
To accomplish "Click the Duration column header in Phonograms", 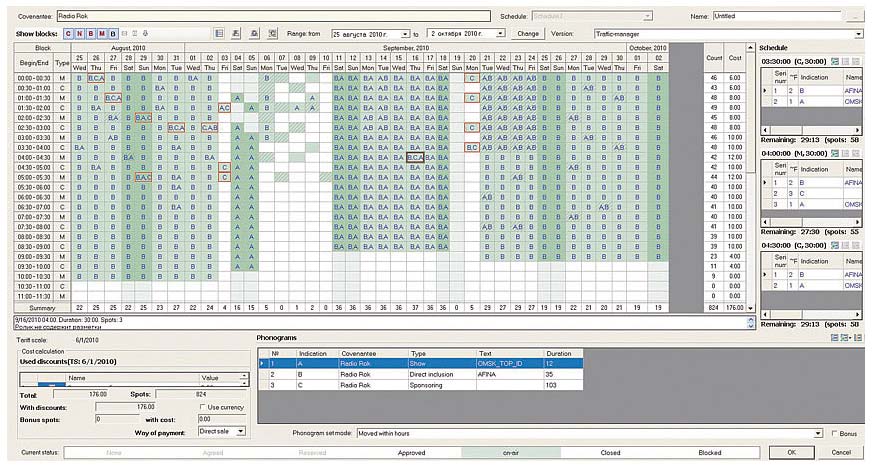I will [x=563, y=353].
